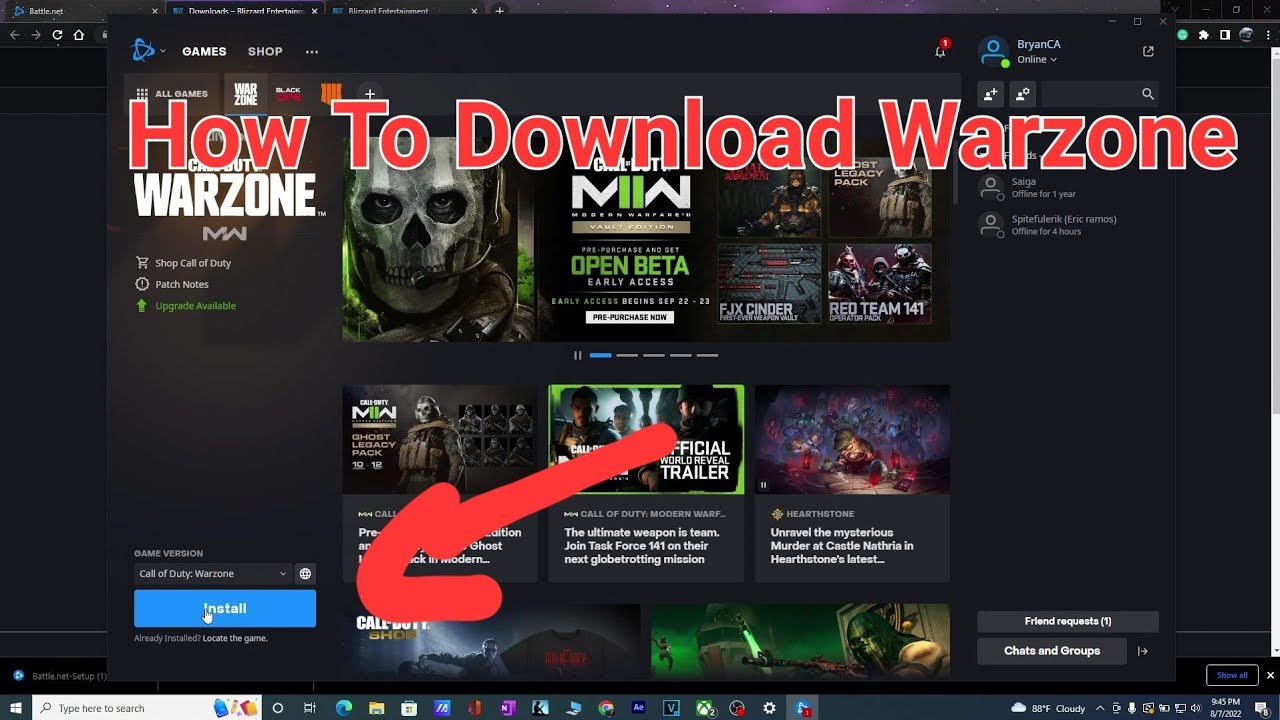The image size is (1280, 720).
Task: Open Windows Settings gear on taskbar
Action: pos(771,708)
